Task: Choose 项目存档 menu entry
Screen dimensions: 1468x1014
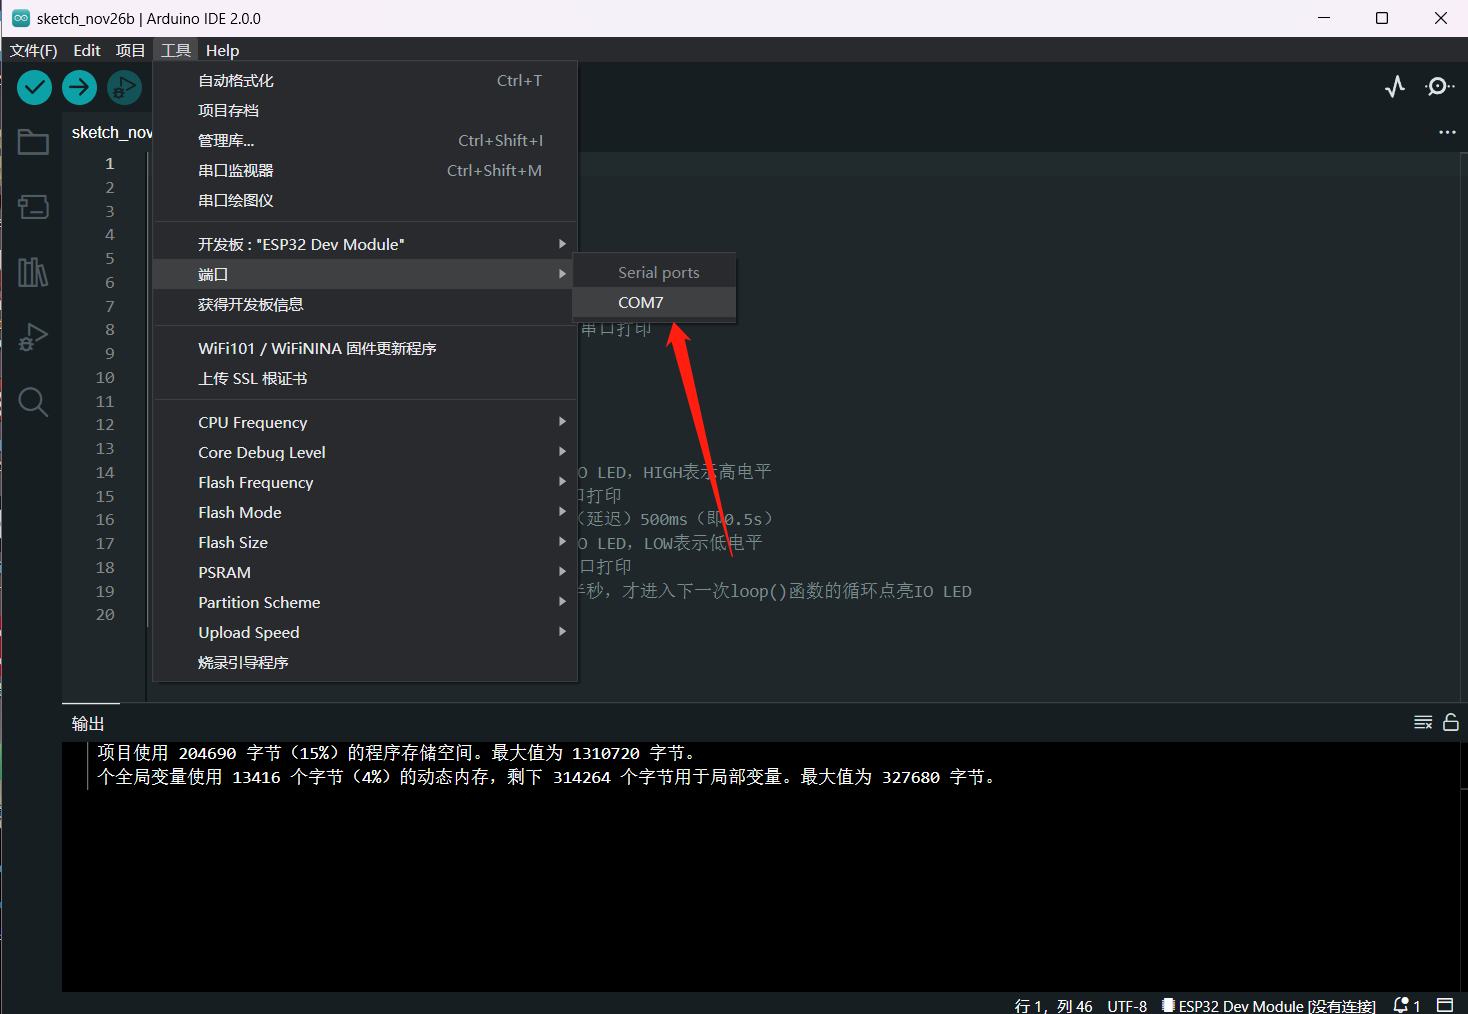Action: click(x=365, y=111)
